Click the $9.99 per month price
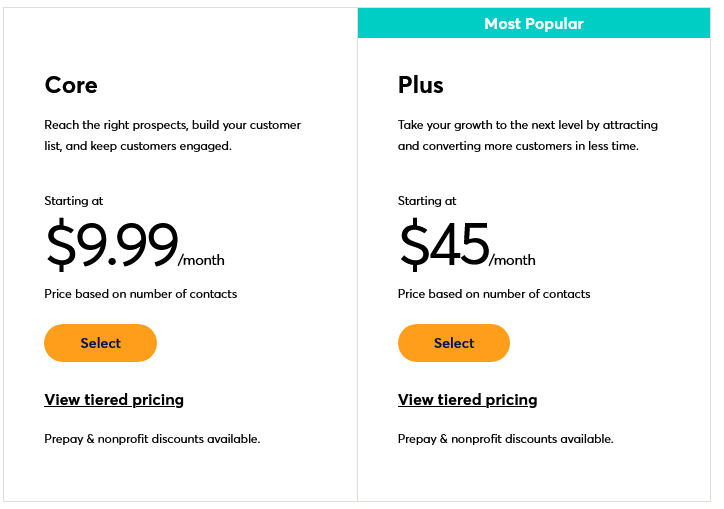Viewport: 724px width, 509px height. click(135, 244)
